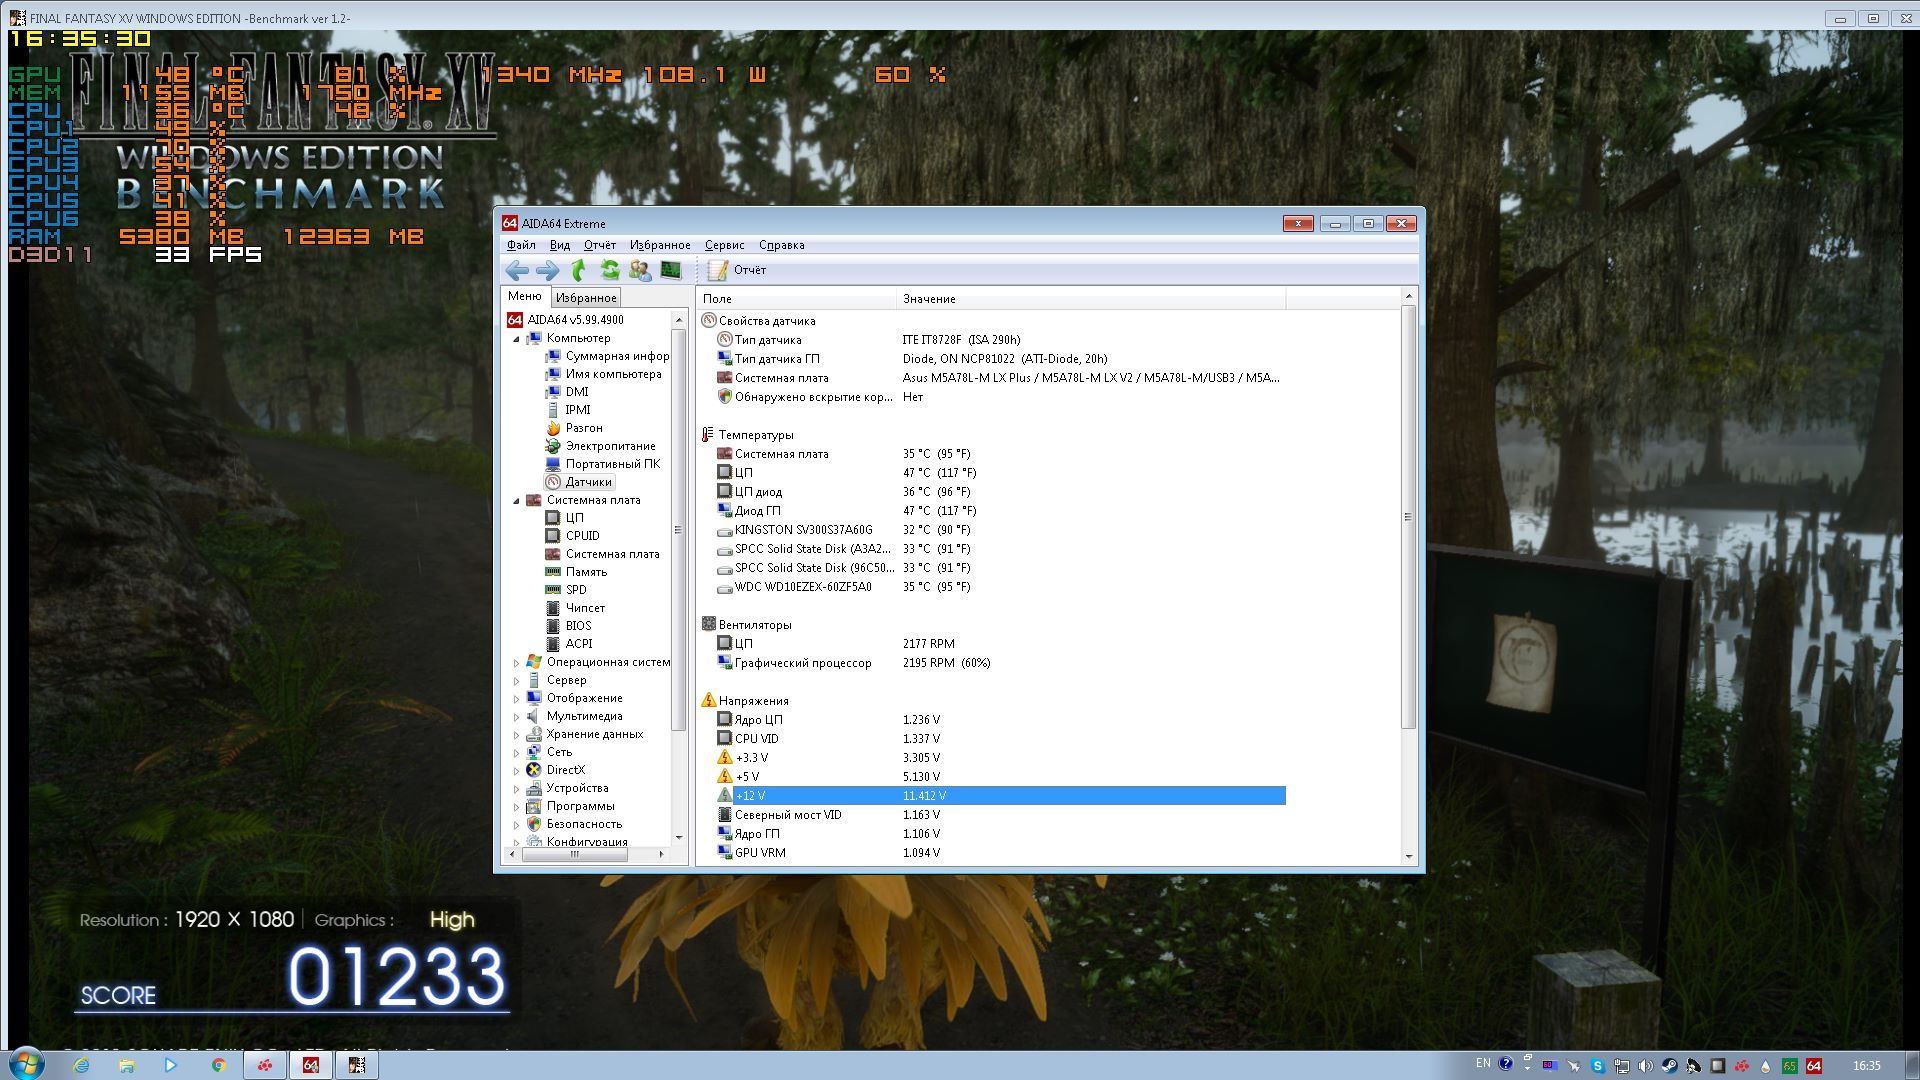Open the Отчёт menu in menu bar
Screen dimensions: 1920x1080
[600, 245]
